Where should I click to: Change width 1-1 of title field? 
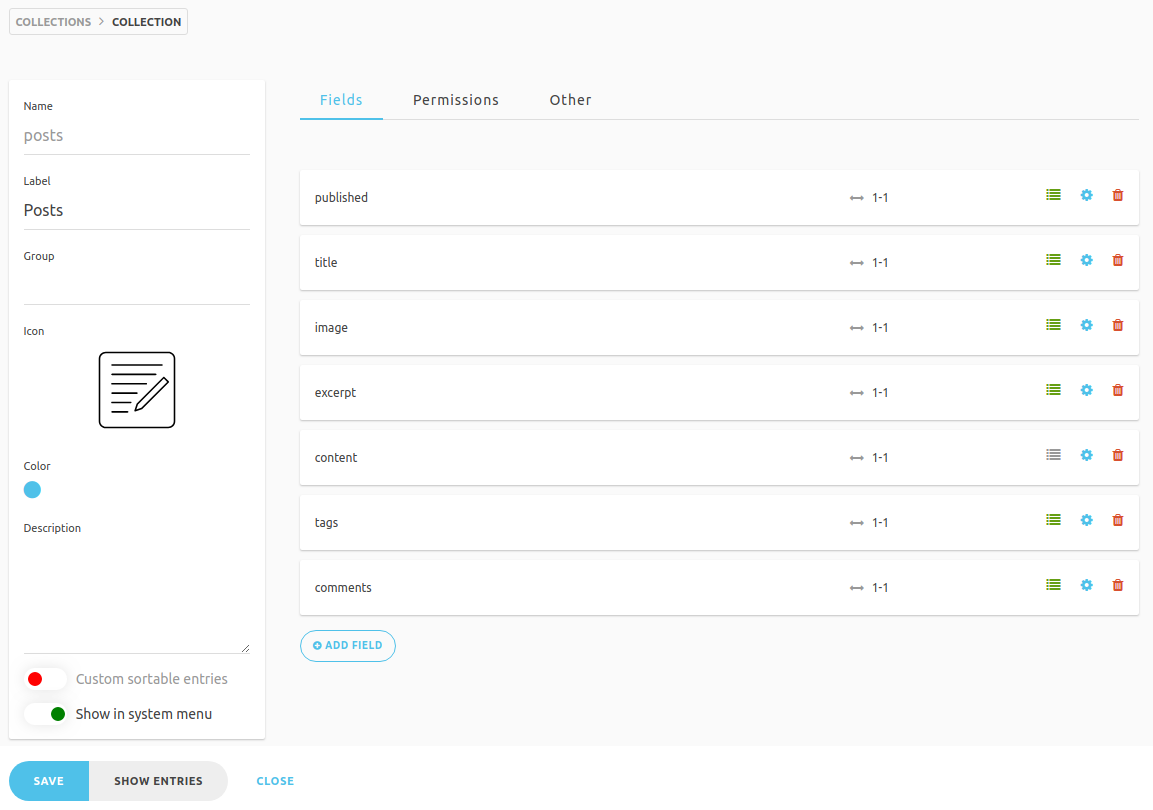coord(869,262)
